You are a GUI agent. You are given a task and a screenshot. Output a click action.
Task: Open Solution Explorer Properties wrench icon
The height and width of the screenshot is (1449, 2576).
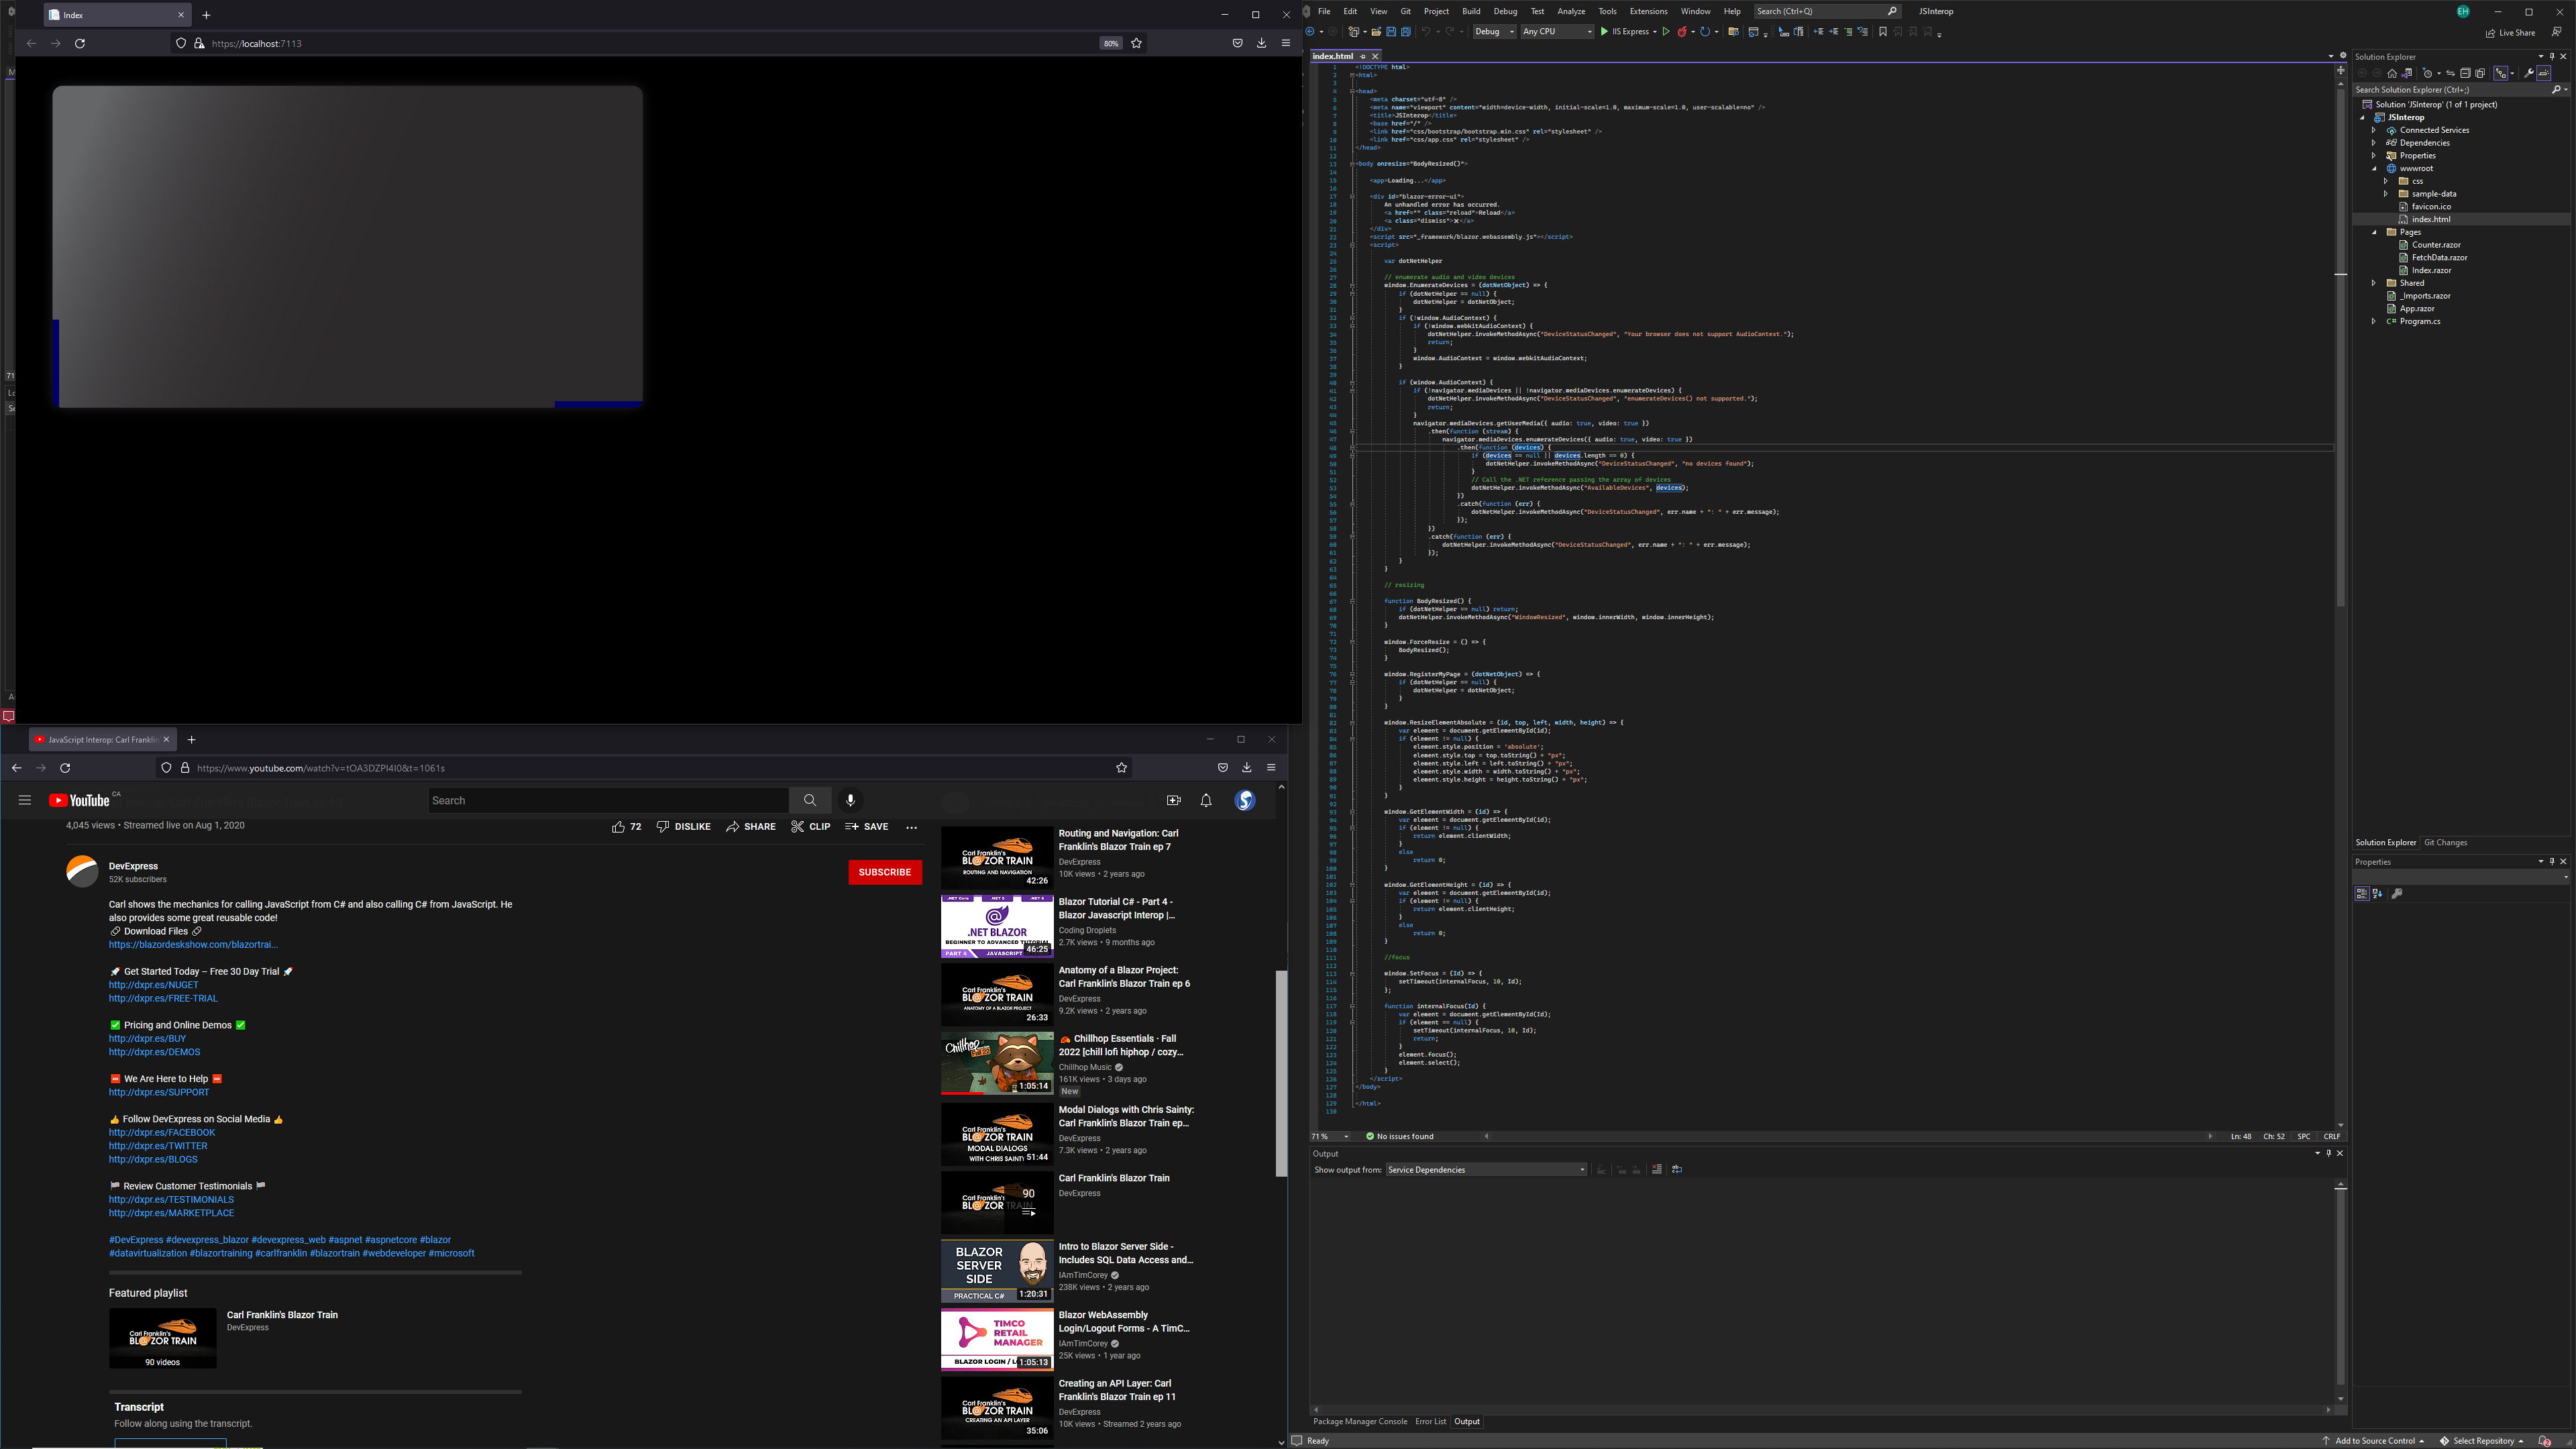[x=2529, y=73]
